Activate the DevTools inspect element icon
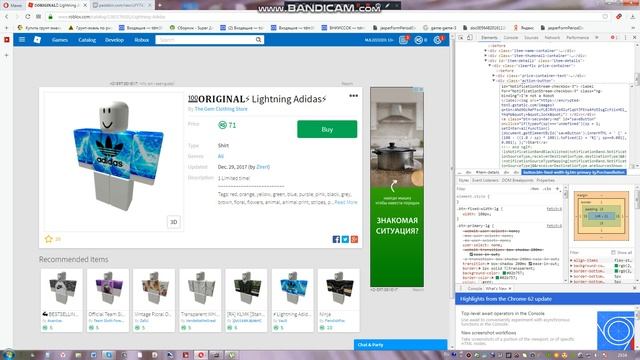Image resolution: width=640 pixels, height=360 pixels. 461,38
